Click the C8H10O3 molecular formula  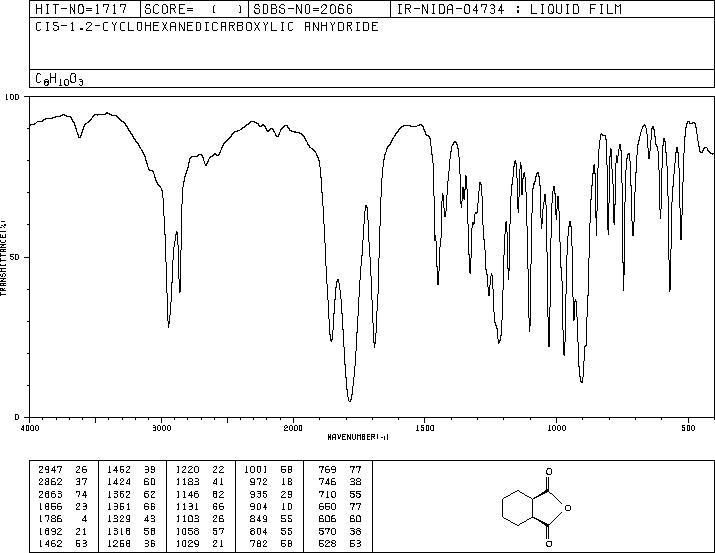(x=59, y=79)
